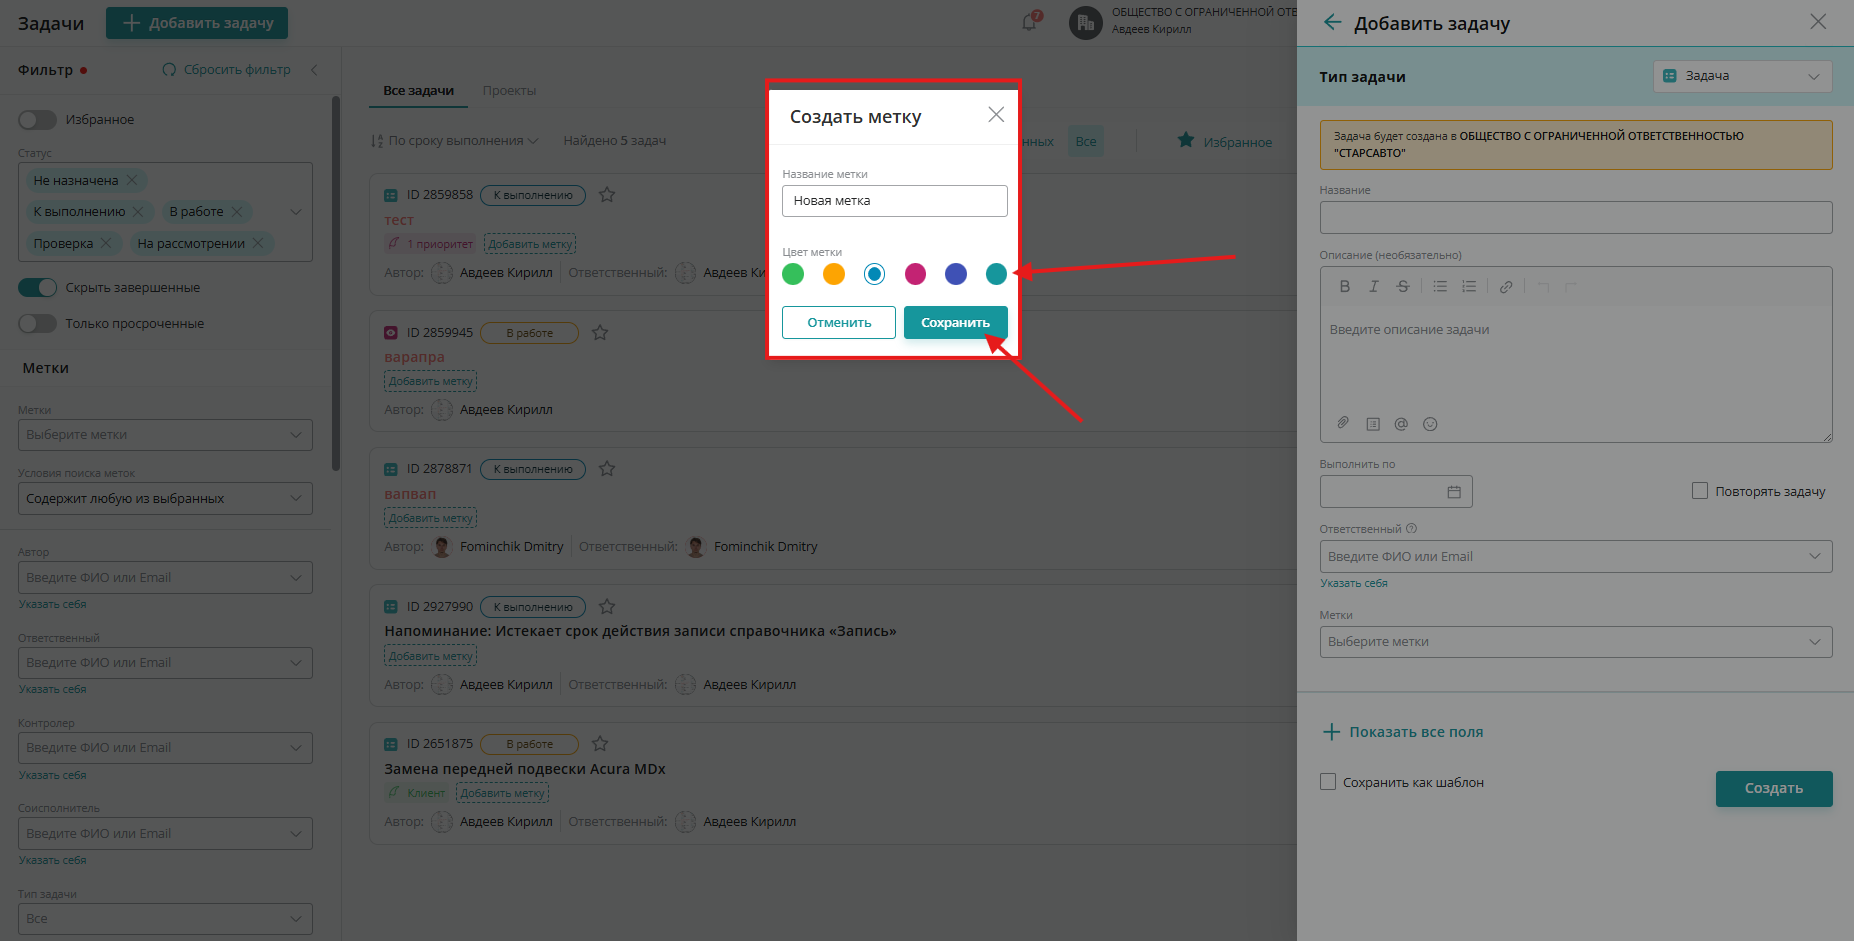Click the Italic formatting icon
This screenshot has width=1854, height=941.
coord(1373,287)
